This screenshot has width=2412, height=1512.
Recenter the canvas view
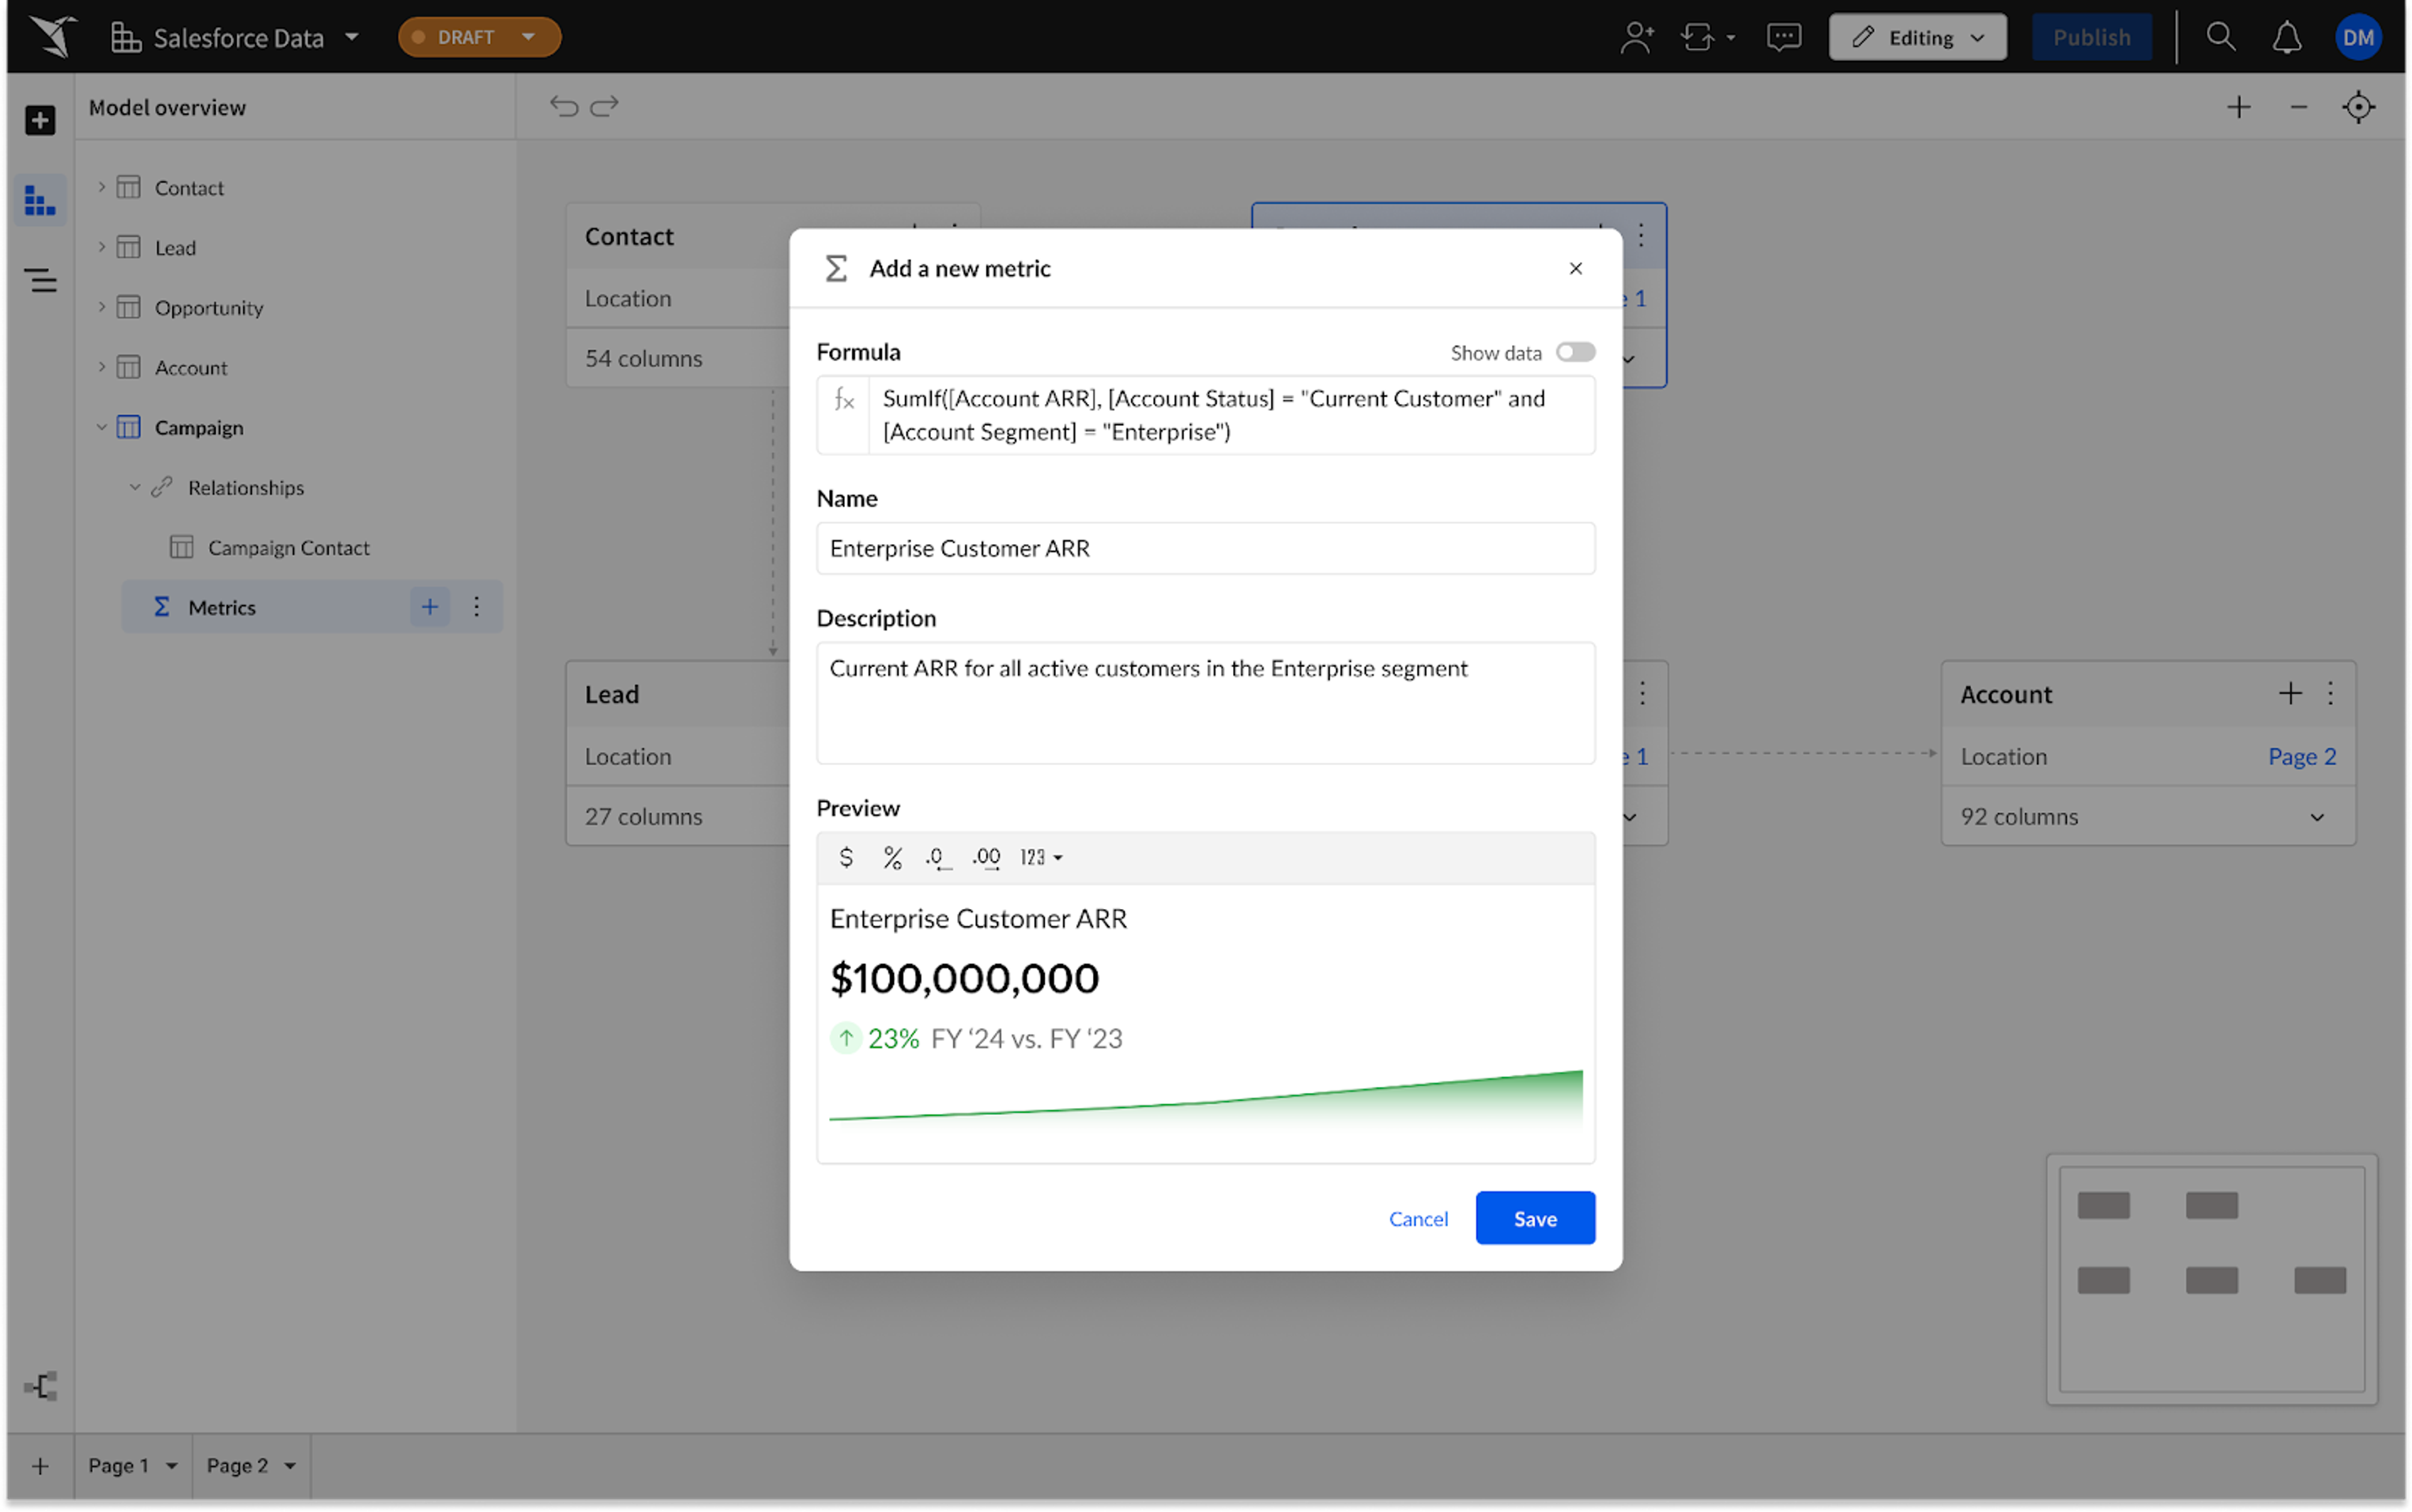(2358, 107)
